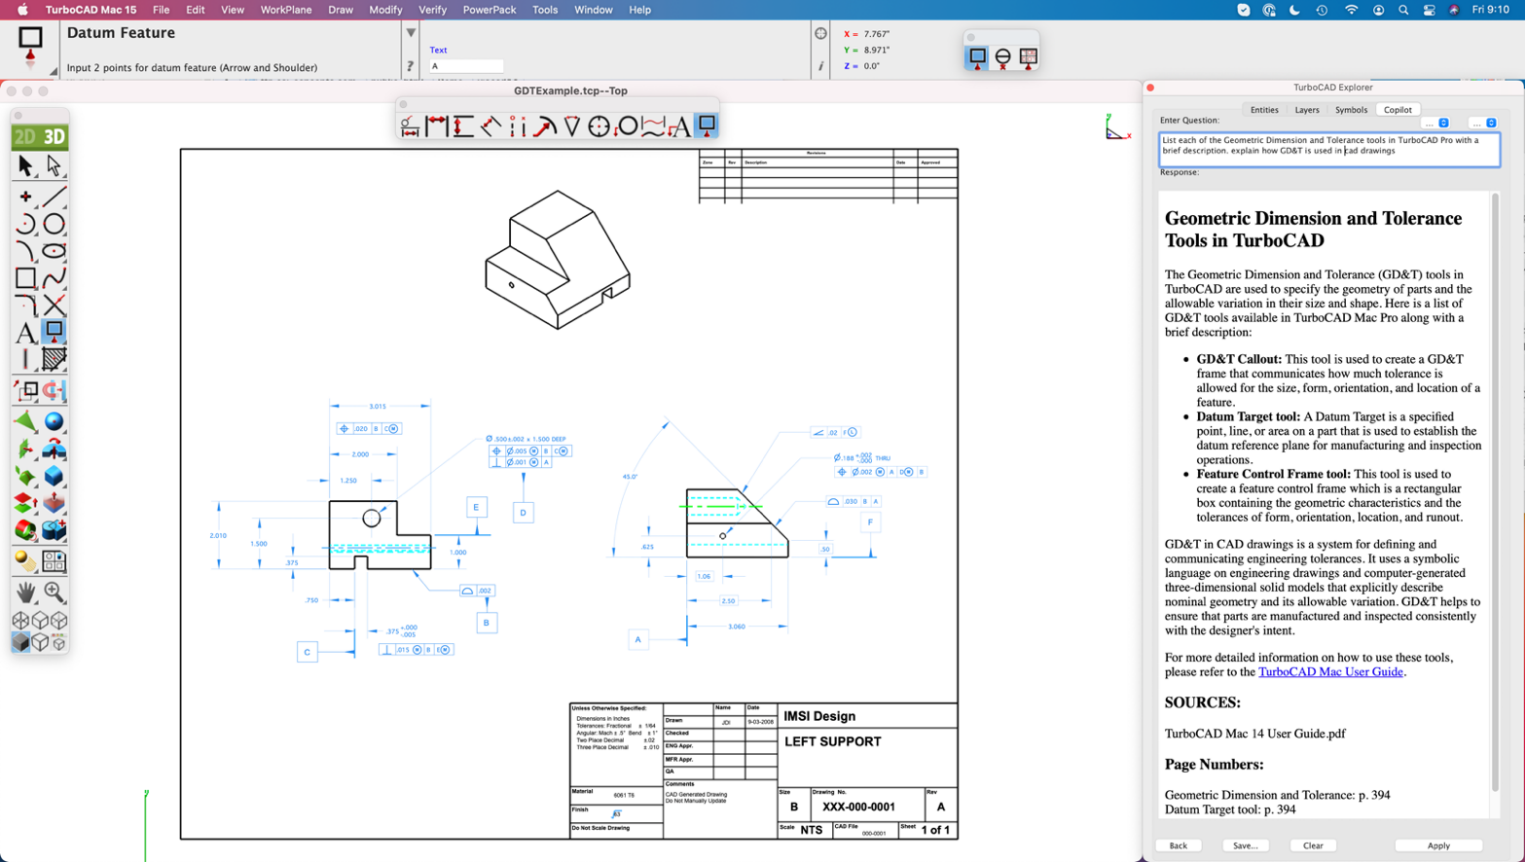Choose the blue Sphere solid tool

(54, 421)
